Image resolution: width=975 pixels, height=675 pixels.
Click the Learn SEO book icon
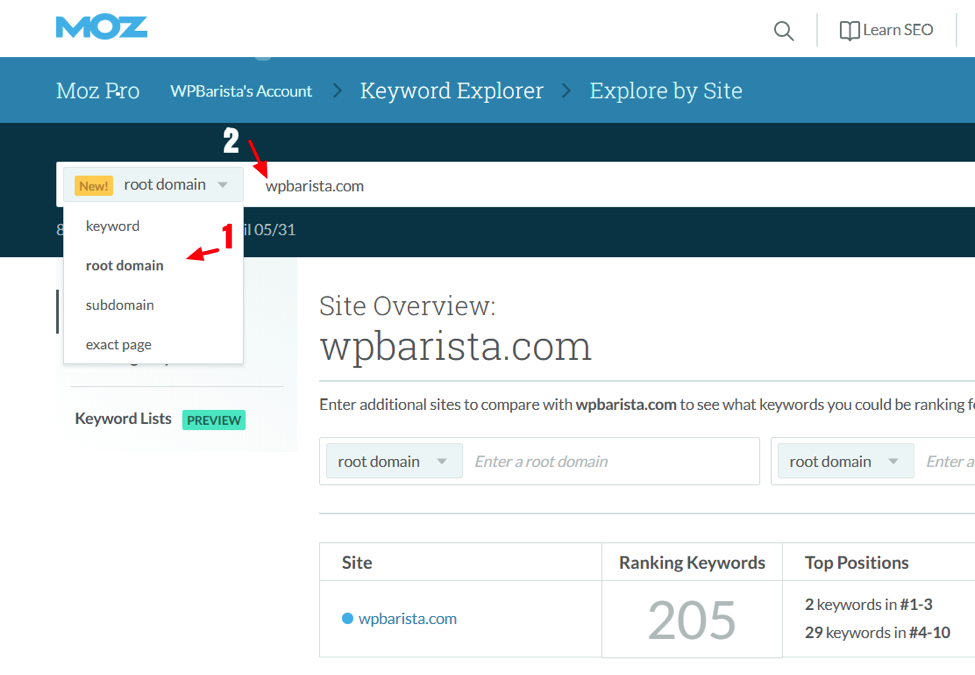(x=849, y=31)
